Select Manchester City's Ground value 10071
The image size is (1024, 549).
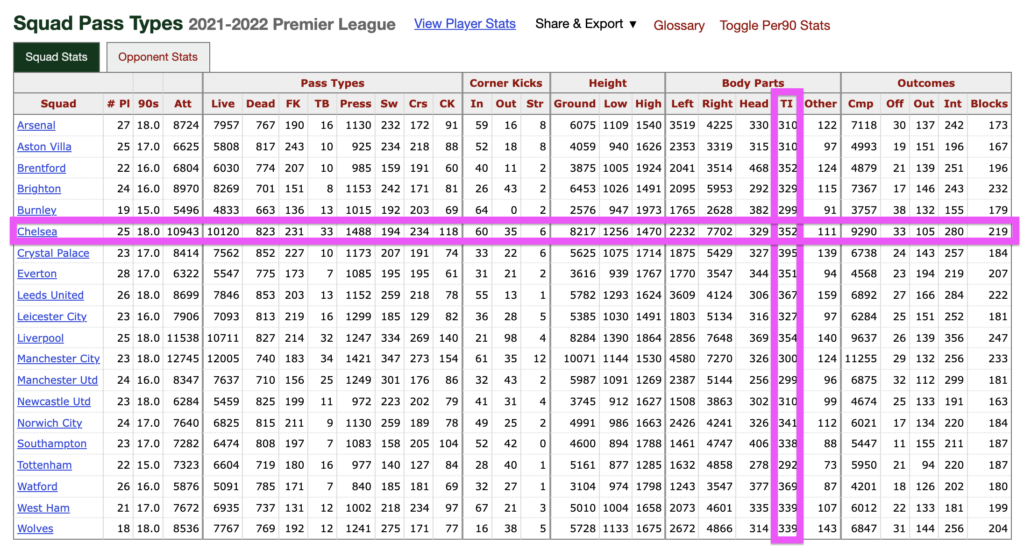(x=579, y=358)
